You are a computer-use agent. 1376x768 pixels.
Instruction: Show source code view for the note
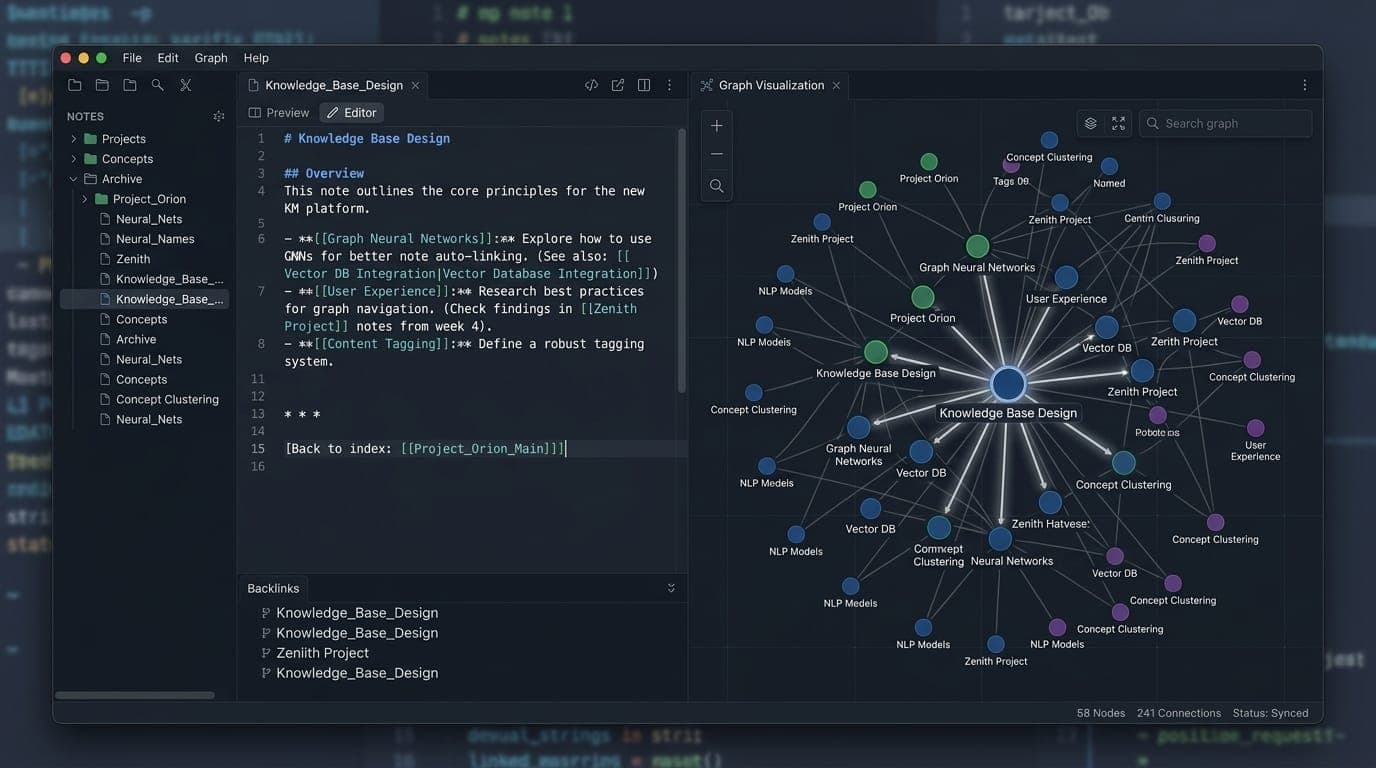[x=591, y=85]
